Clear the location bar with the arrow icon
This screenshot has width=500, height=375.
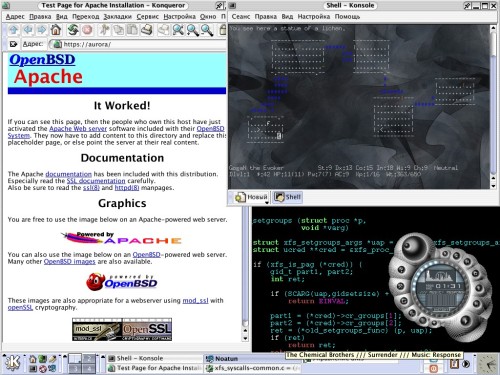[x=13, y=44]
